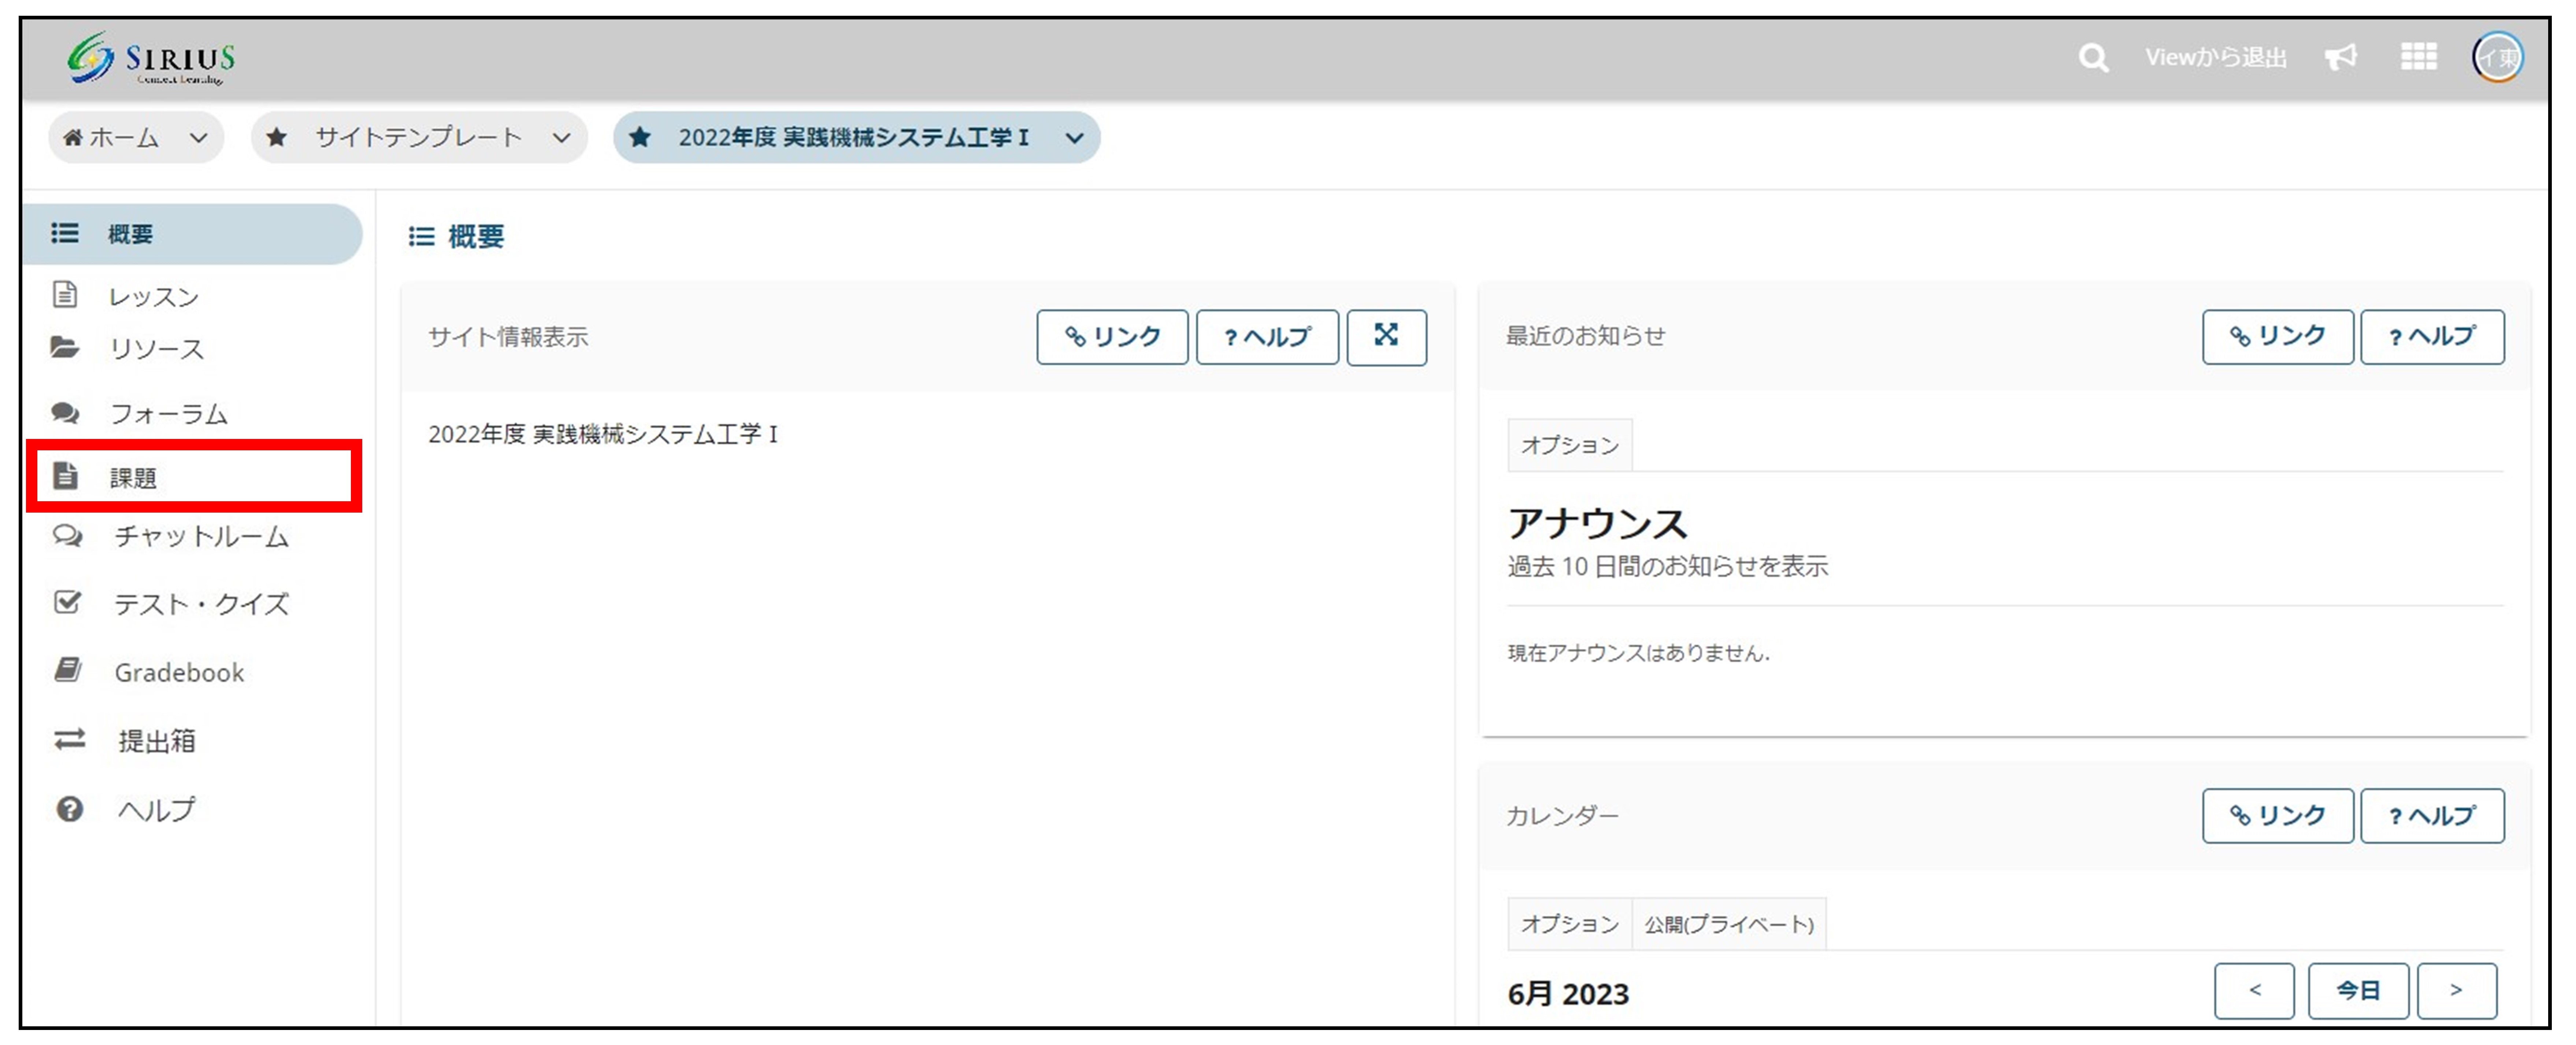This screenshot has height=1045, width=2576.
Task: Select the サイトテンプレート site tab
Action: [x=419, y=138]
